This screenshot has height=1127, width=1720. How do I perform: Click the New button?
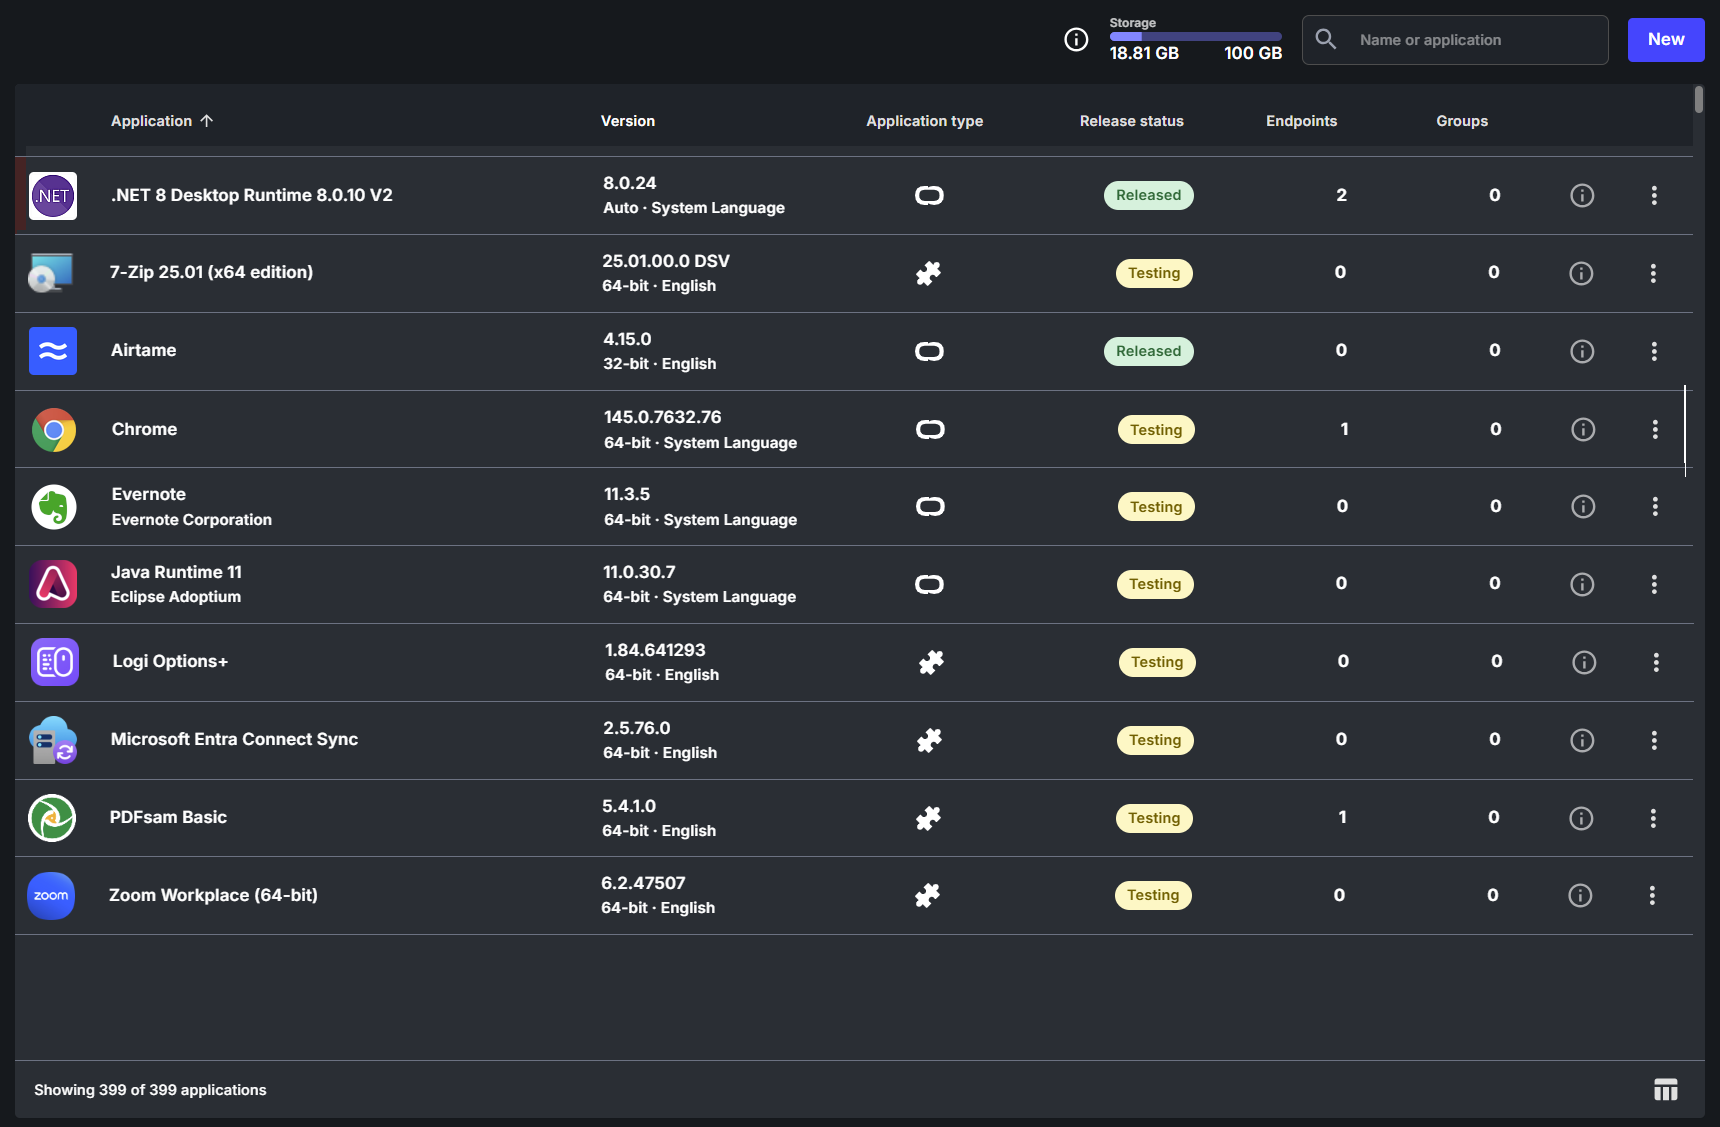(1665, 40)
